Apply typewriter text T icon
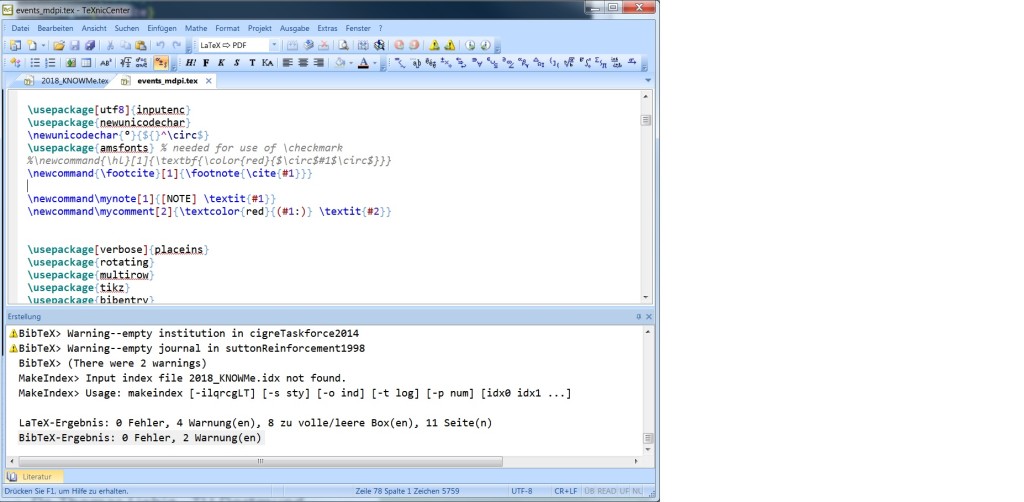The height and width of the screenshot is (502, 1024). 253,63
